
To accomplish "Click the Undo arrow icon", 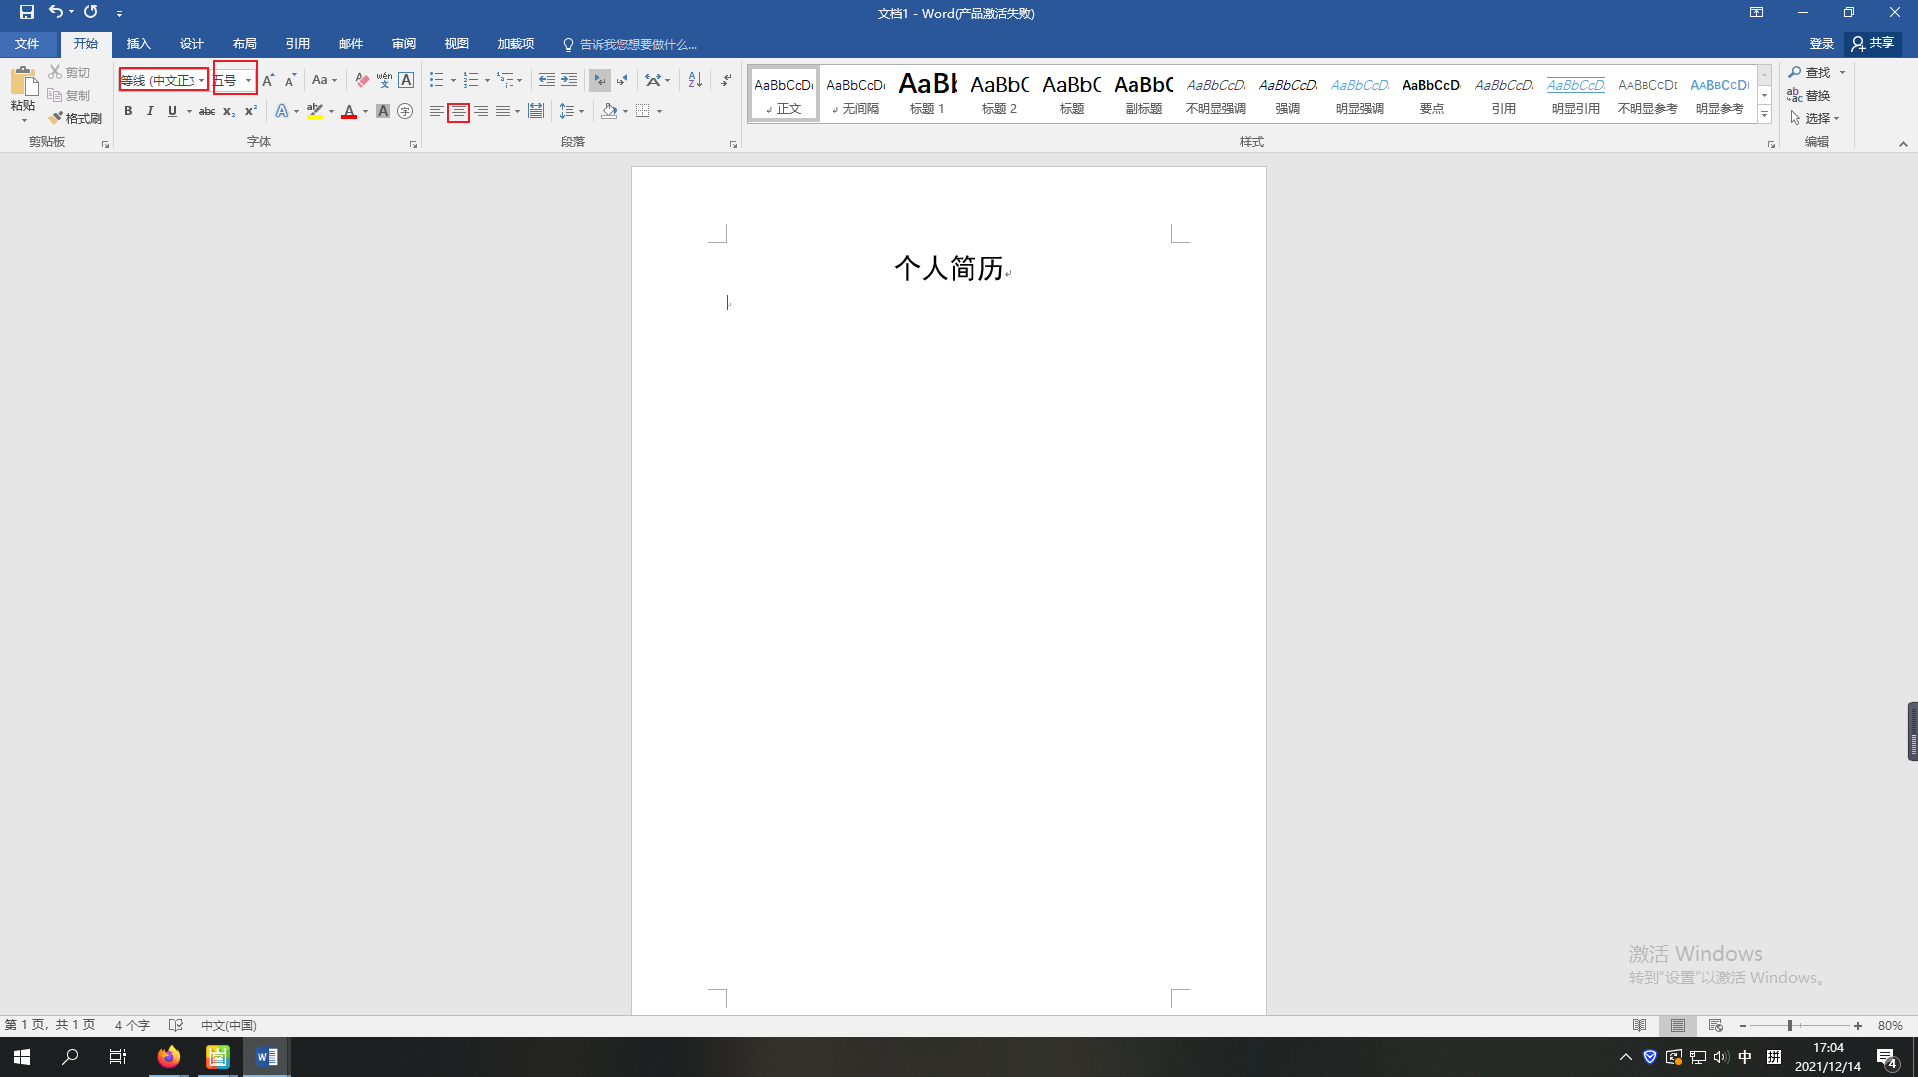I will tap(56, 12).
